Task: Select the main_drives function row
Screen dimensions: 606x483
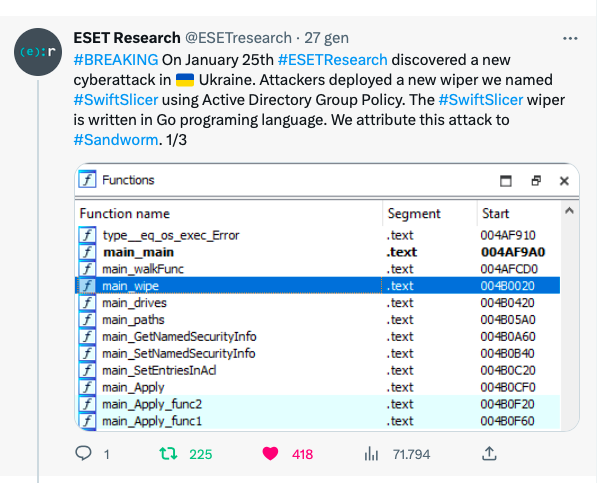Action: pyautogui.click(x=135, y=302)
